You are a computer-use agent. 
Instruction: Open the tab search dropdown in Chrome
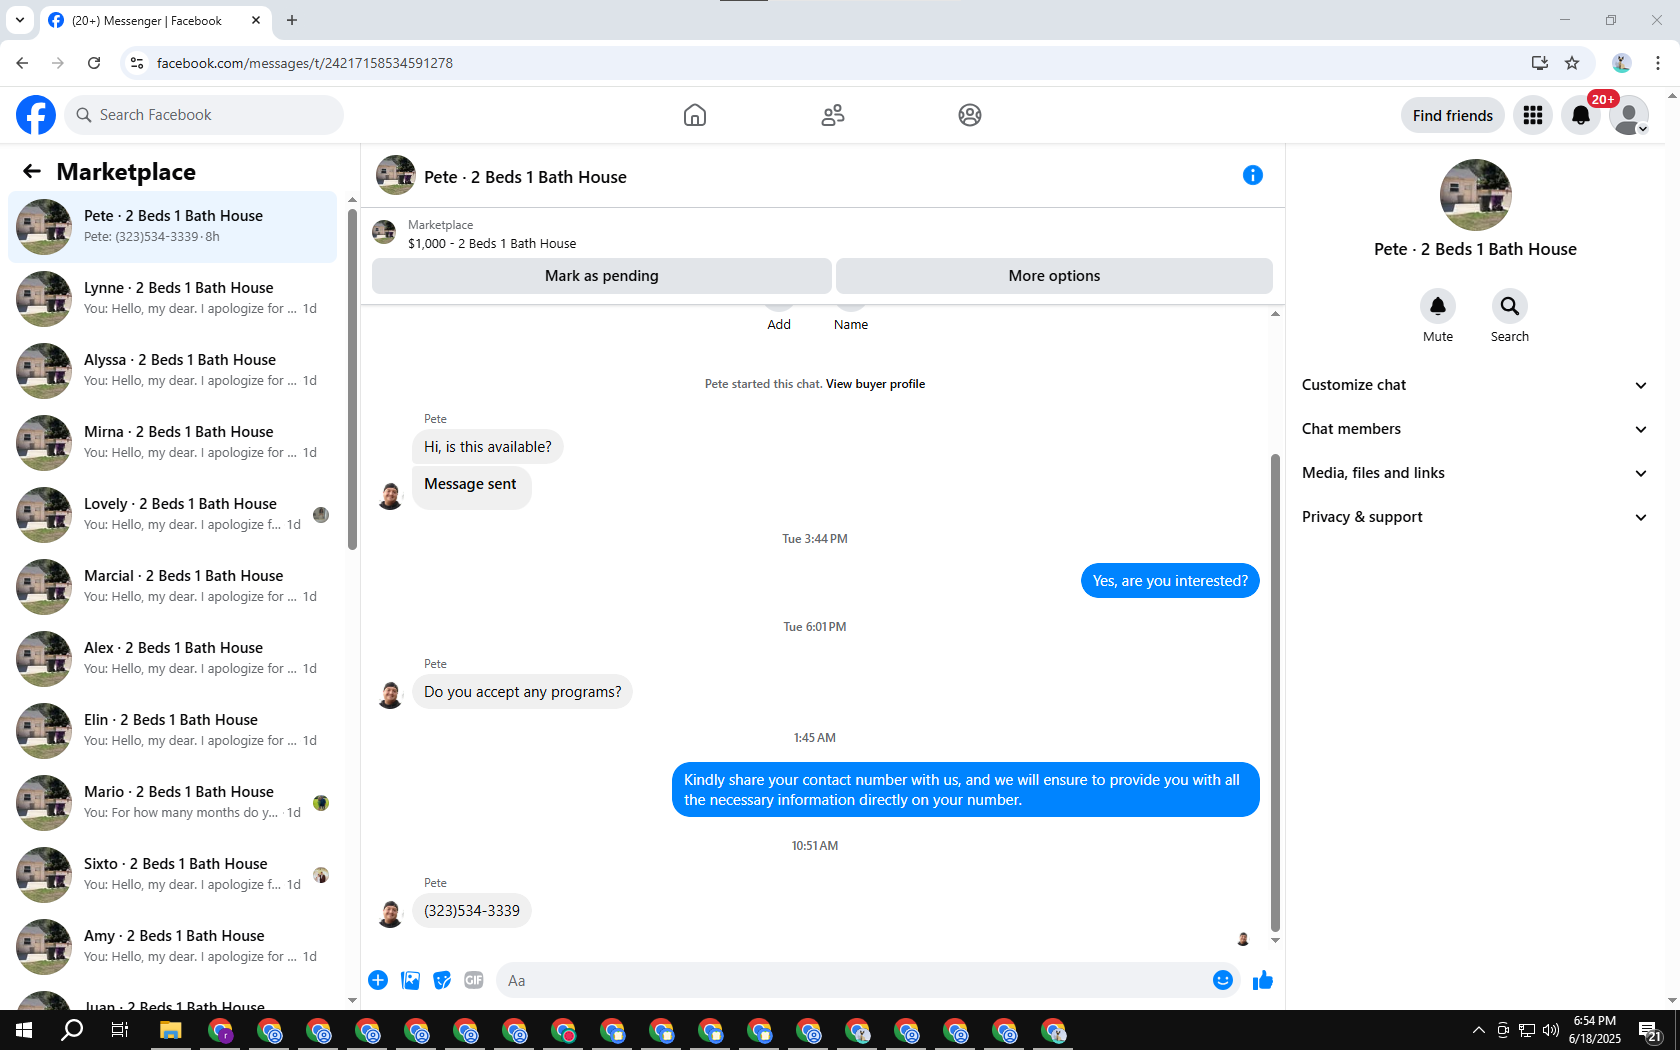[x=20, y=20]
